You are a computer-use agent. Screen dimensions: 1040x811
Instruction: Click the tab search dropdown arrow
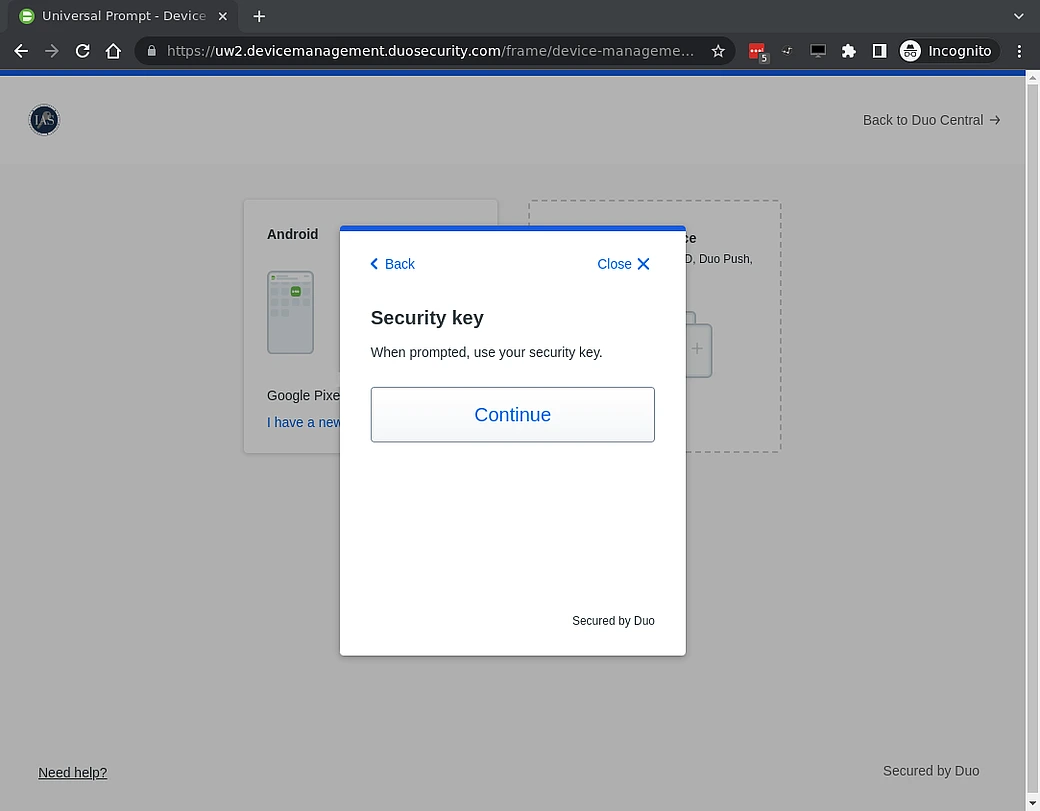(x=1019, y=16)
